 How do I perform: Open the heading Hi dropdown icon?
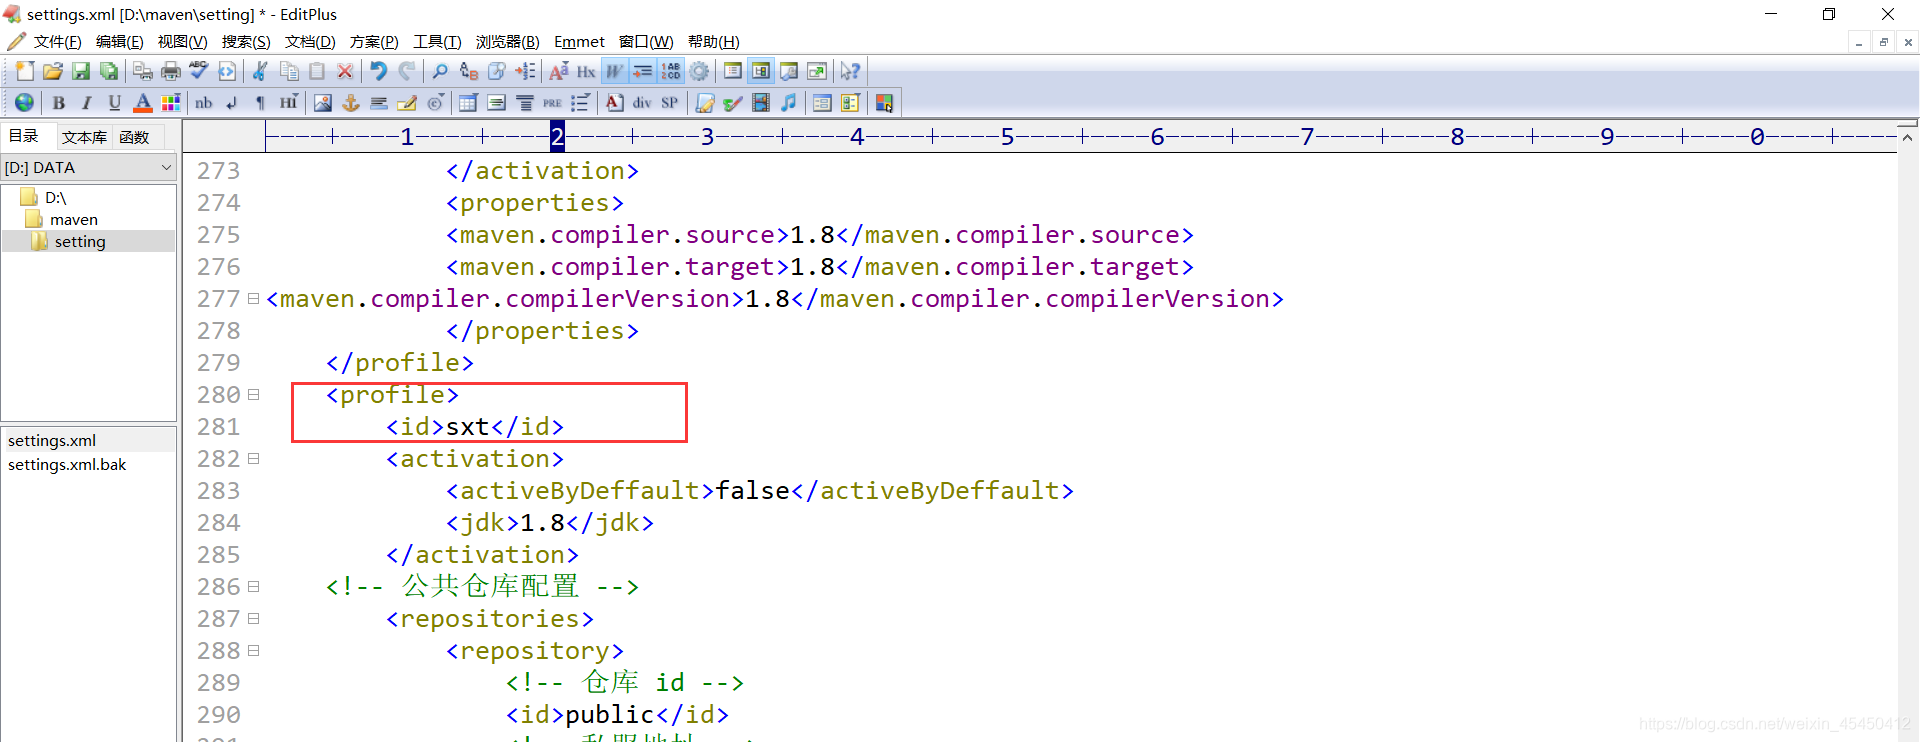pos(288,102)
